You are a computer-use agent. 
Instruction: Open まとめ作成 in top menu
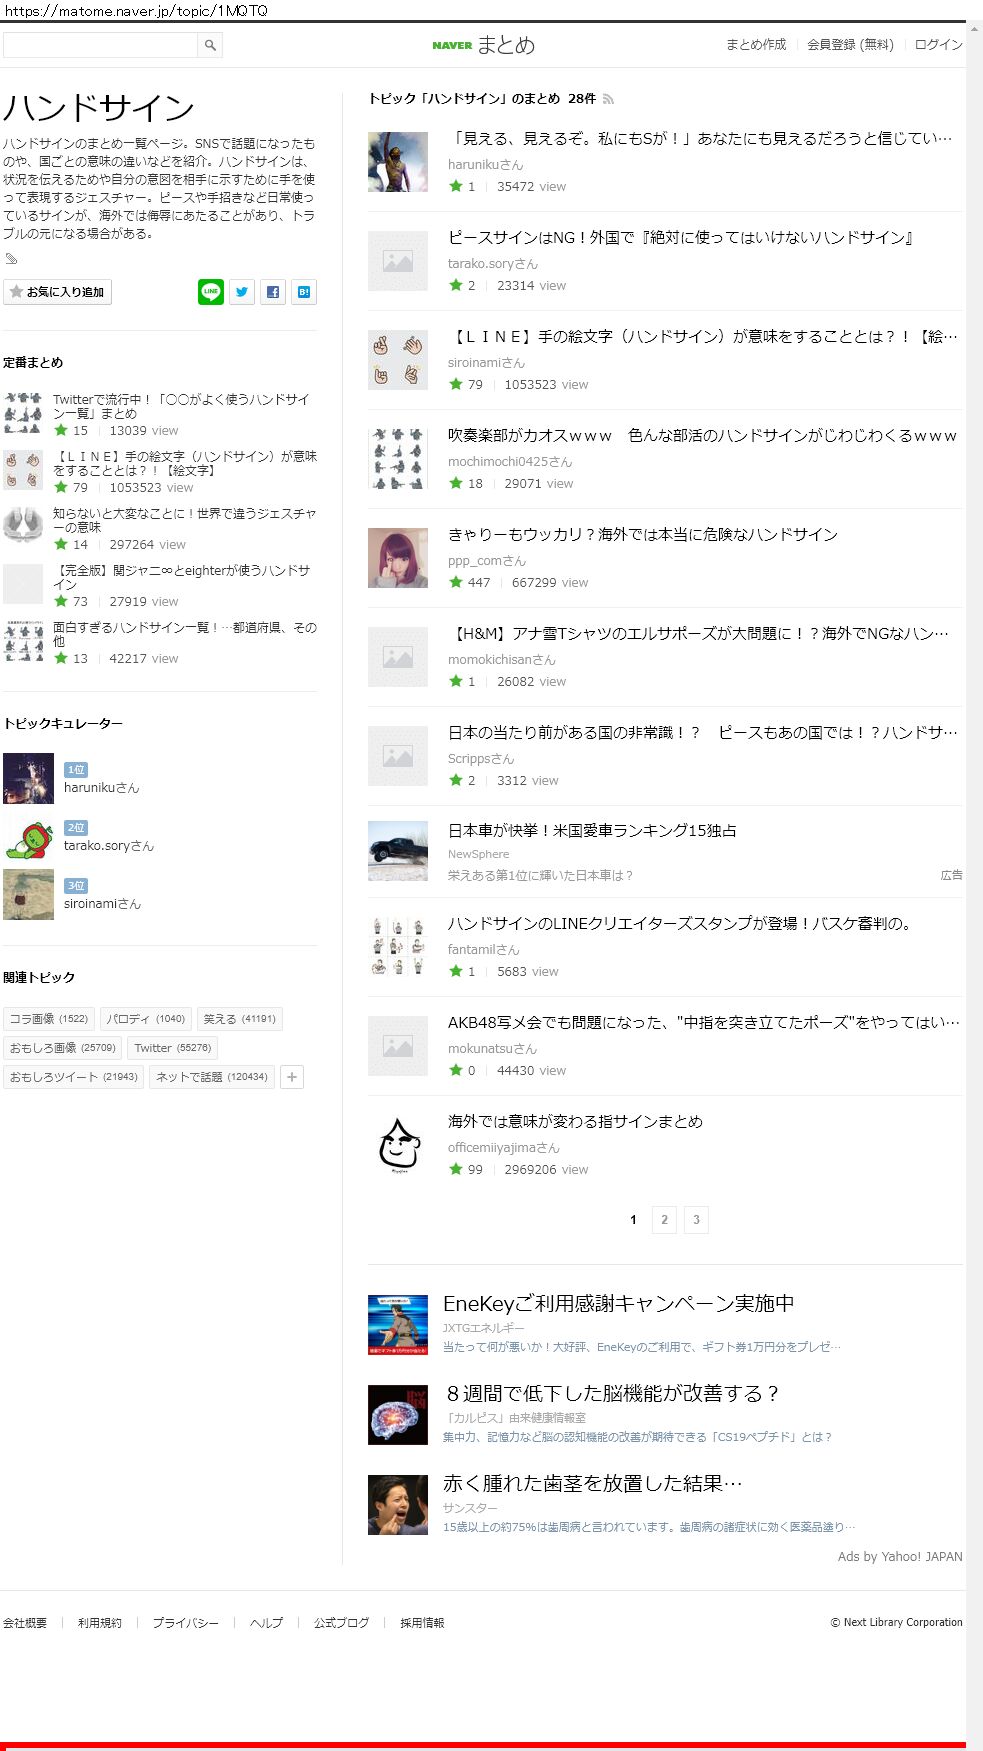pos(756,45)
